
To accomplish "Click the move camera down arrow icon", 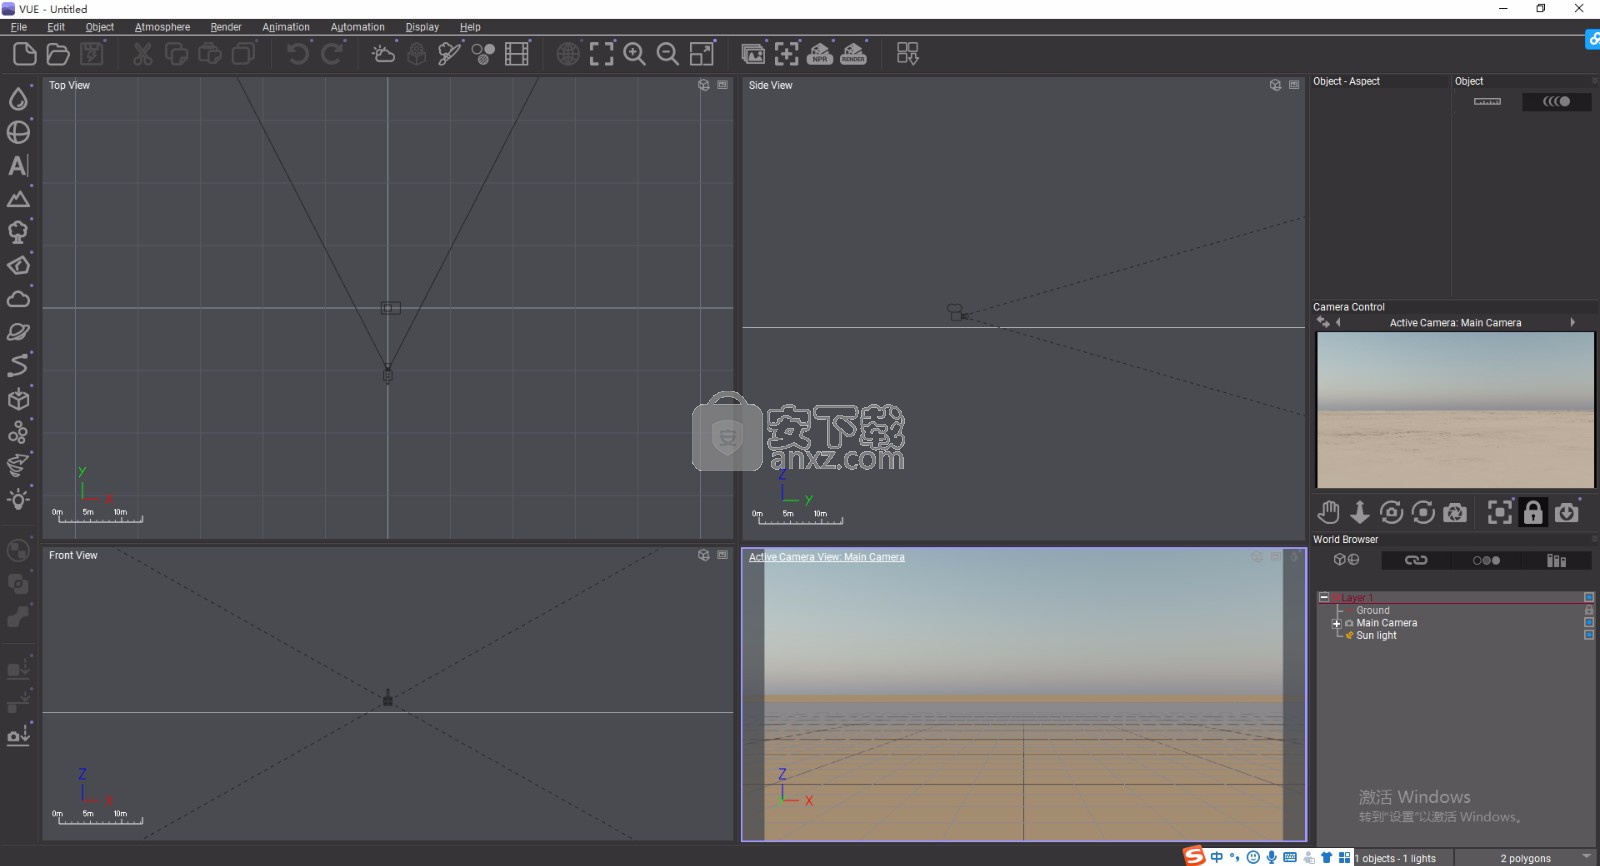I will [x=1360, y=512].
